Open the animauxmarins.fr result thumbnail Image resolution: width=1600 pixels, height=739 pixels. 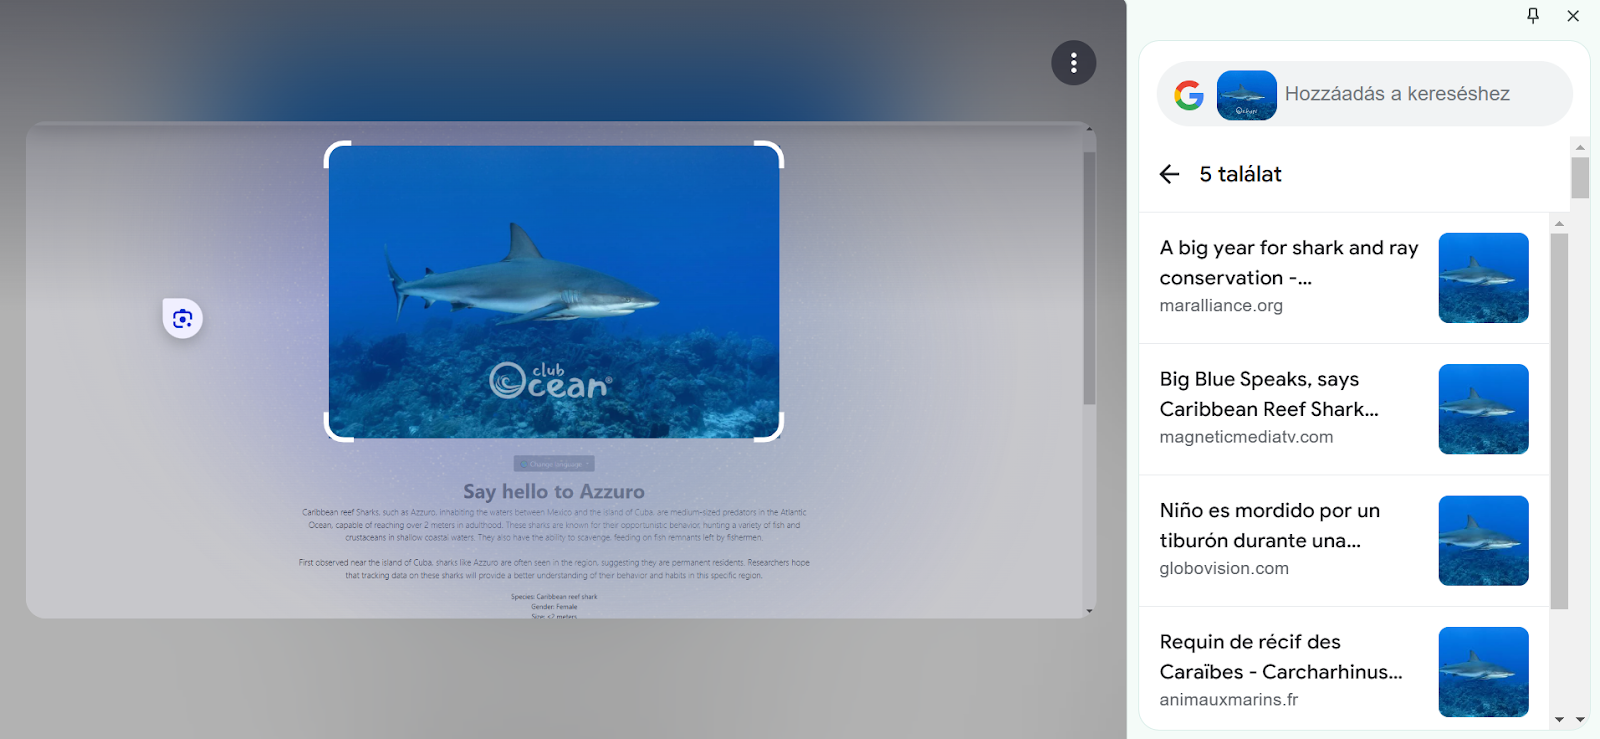pos(1483,672)
